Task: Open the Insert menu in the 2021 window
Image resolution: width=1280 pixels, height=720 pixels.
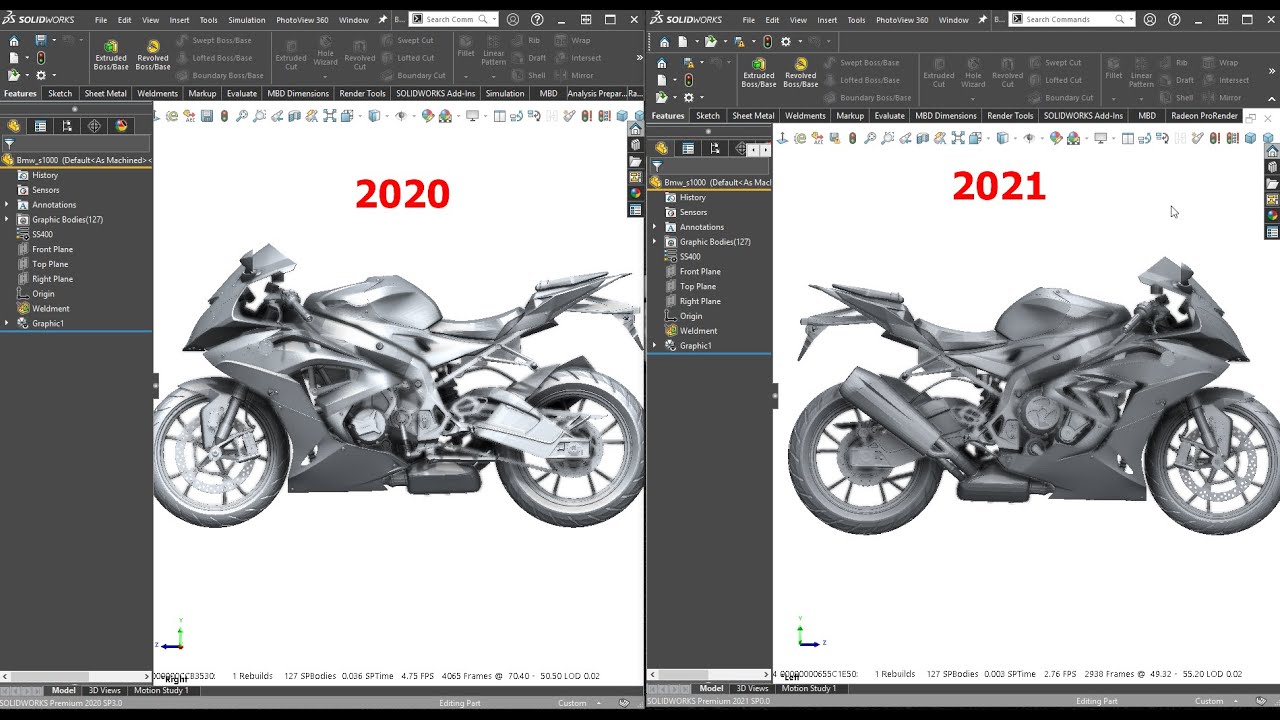Action: 827,19
